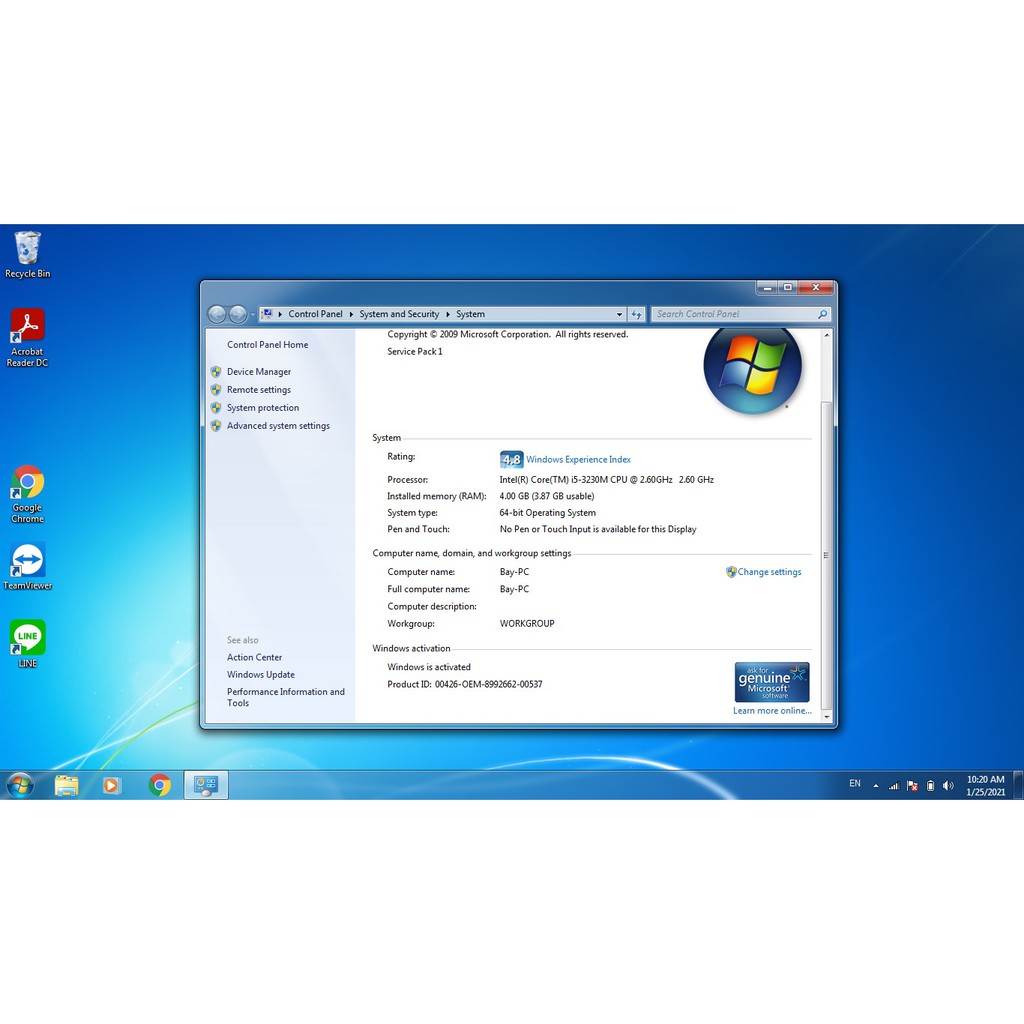The height and width of the screenshot is (1024, 1024).
Task: Click the Windows Experience Index link
Action: coord(578,460)
